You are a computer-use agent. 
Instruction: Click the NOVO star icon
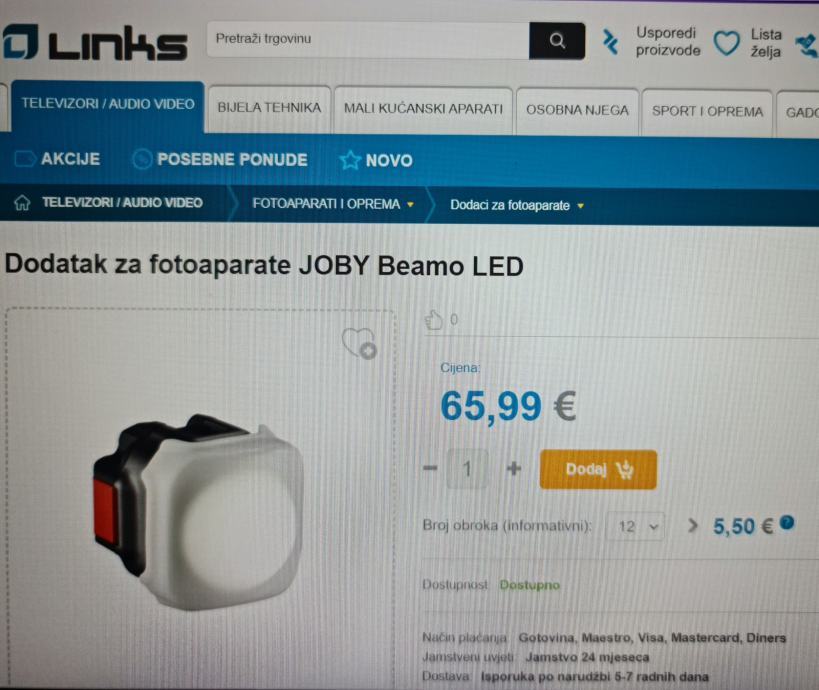(350, 160)
